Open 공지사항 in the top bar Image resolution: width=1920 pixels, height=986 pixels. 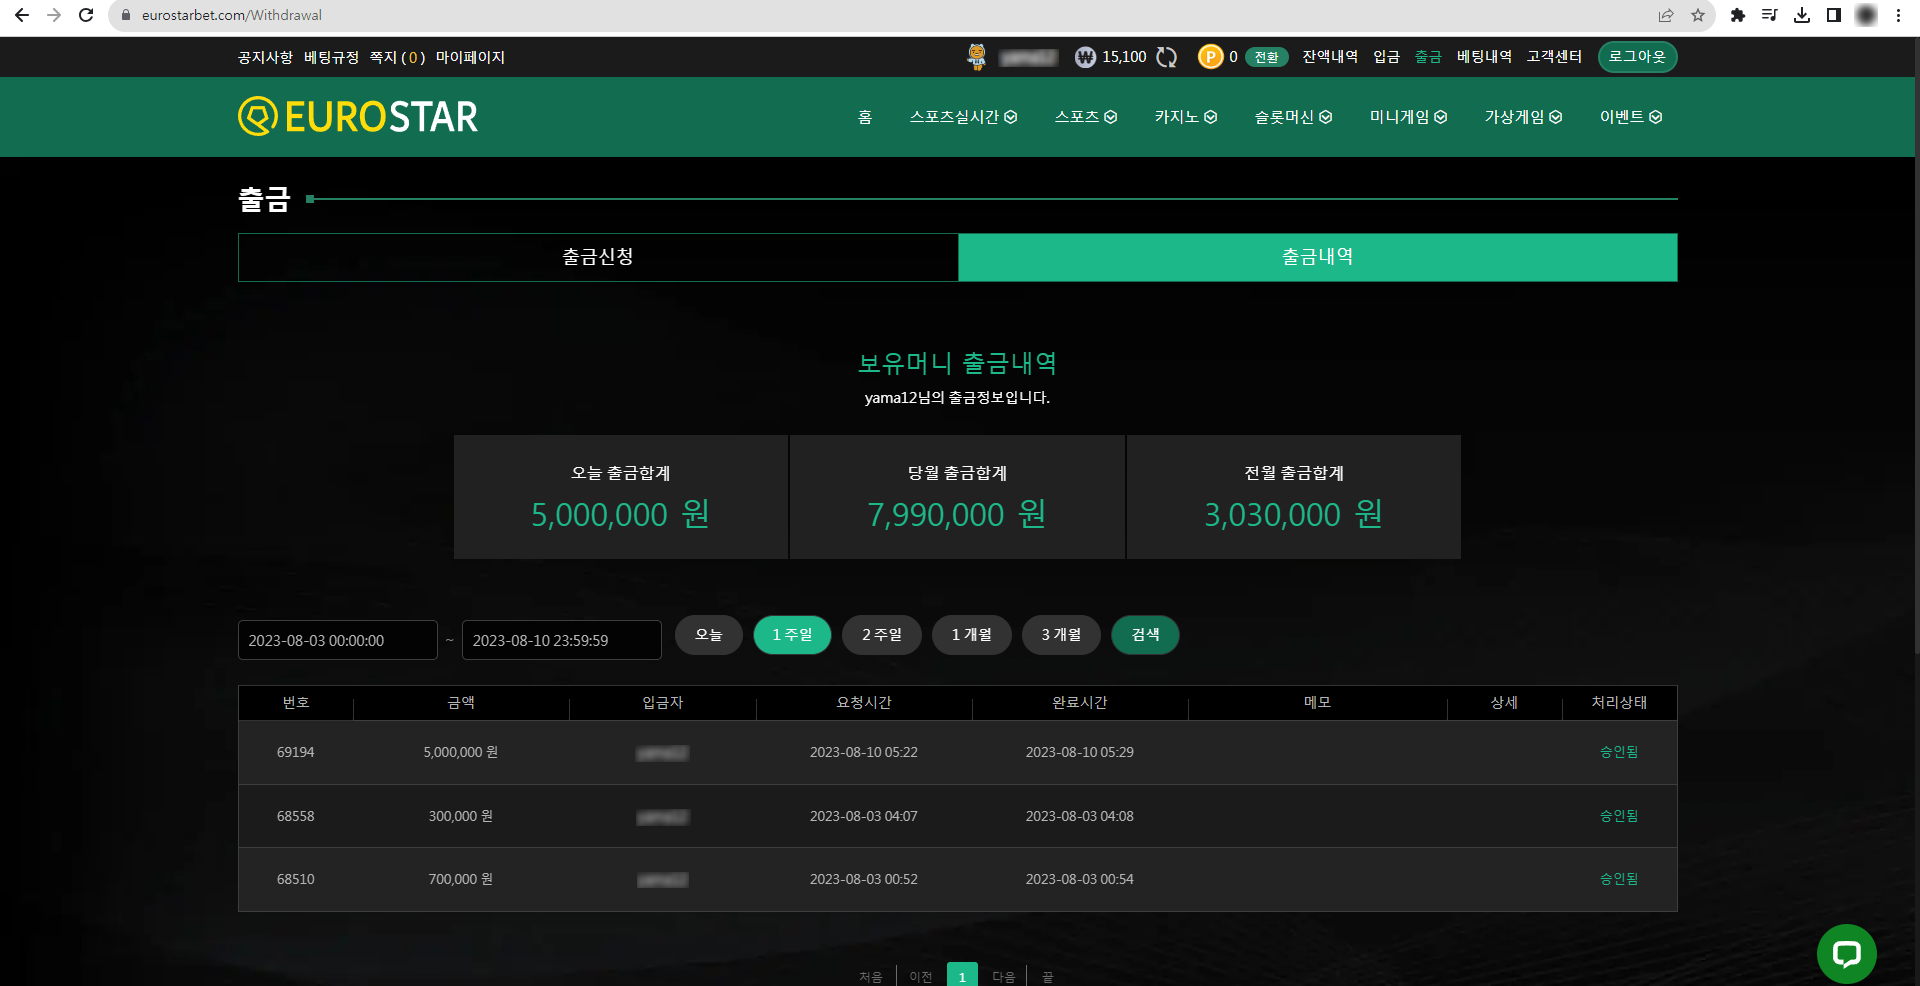tap(265, 57)
